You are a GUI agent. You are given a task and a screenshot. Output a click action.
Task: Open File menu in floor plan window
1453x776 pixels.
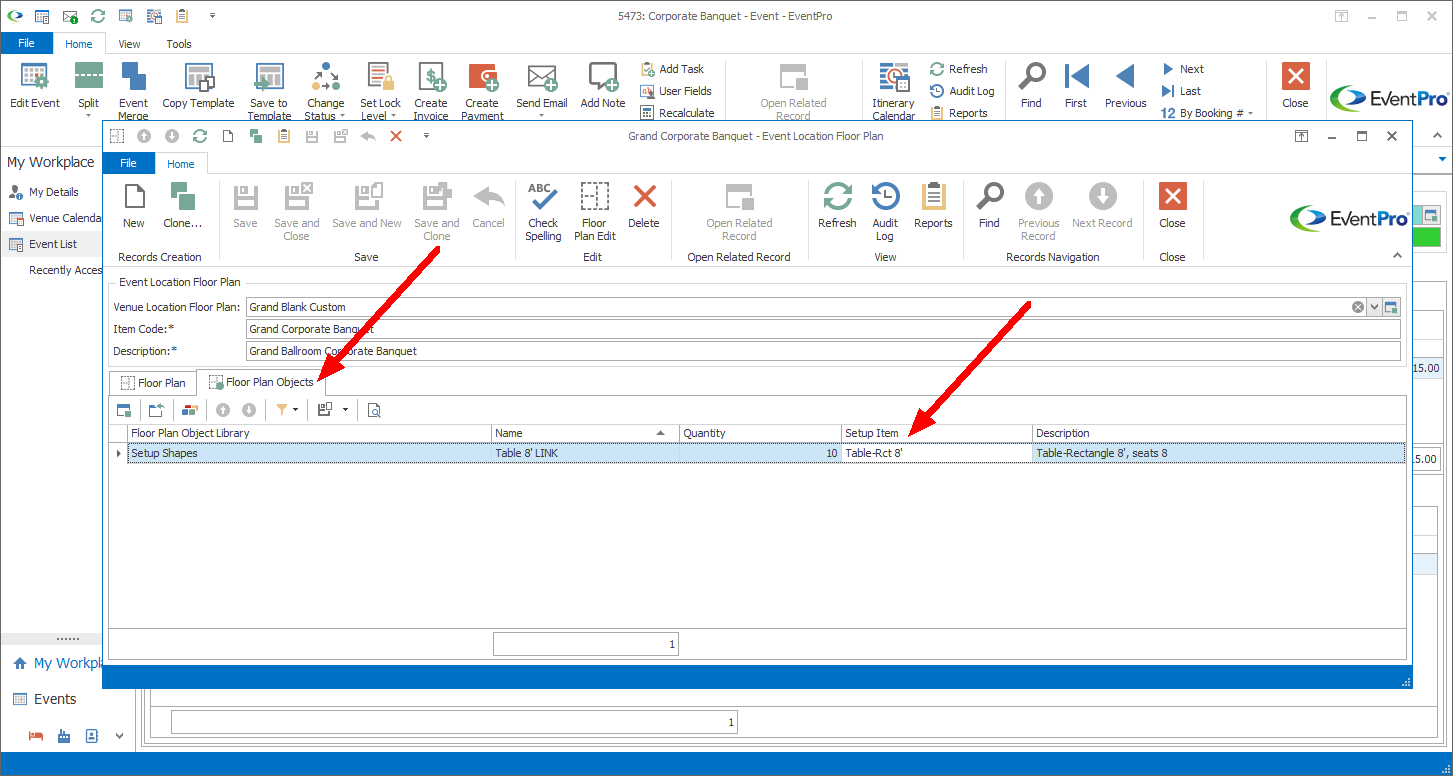(x=128, y=164)
